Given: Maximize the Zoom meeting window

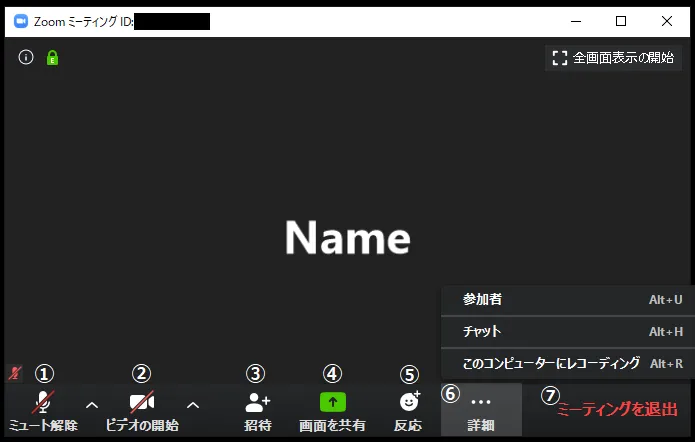Looking at the screenshot, I should (x=621, y=21).
